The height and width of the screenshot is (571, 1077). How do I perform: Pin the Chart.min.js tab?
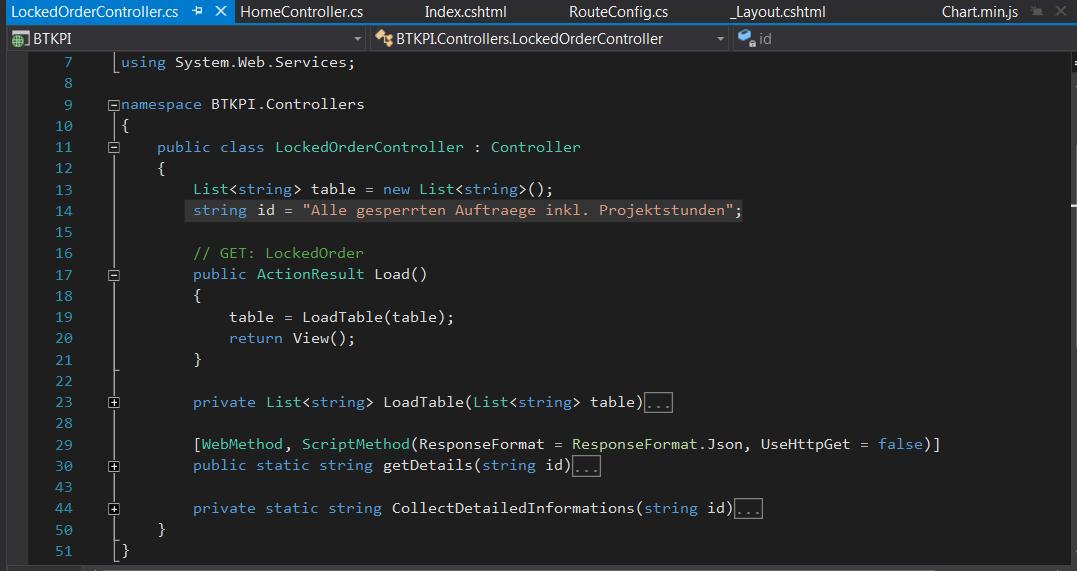[x=1037, y=12]
